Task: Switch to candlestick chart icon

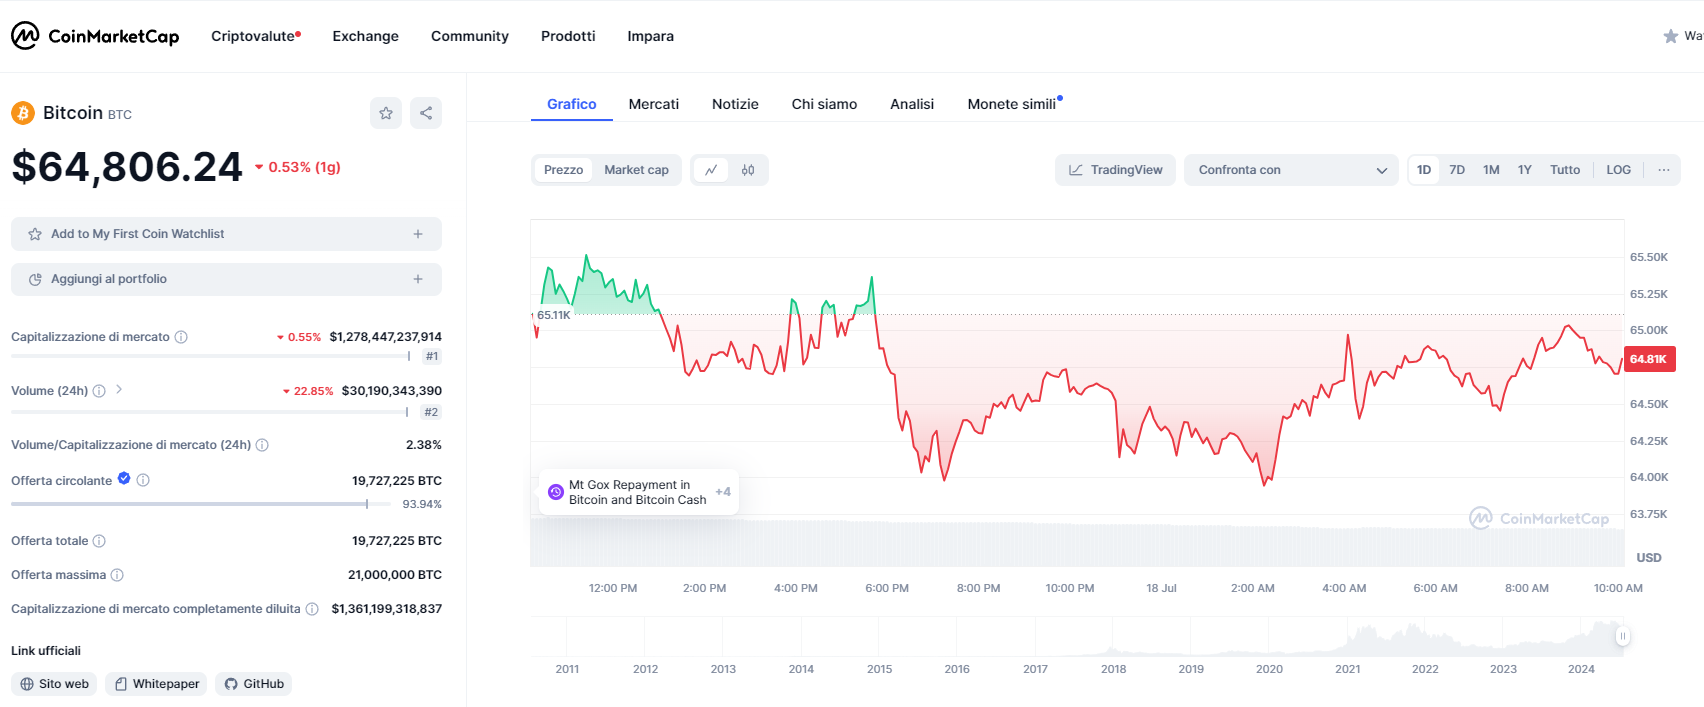Action: pyautogui.click(x=748, y=170)
